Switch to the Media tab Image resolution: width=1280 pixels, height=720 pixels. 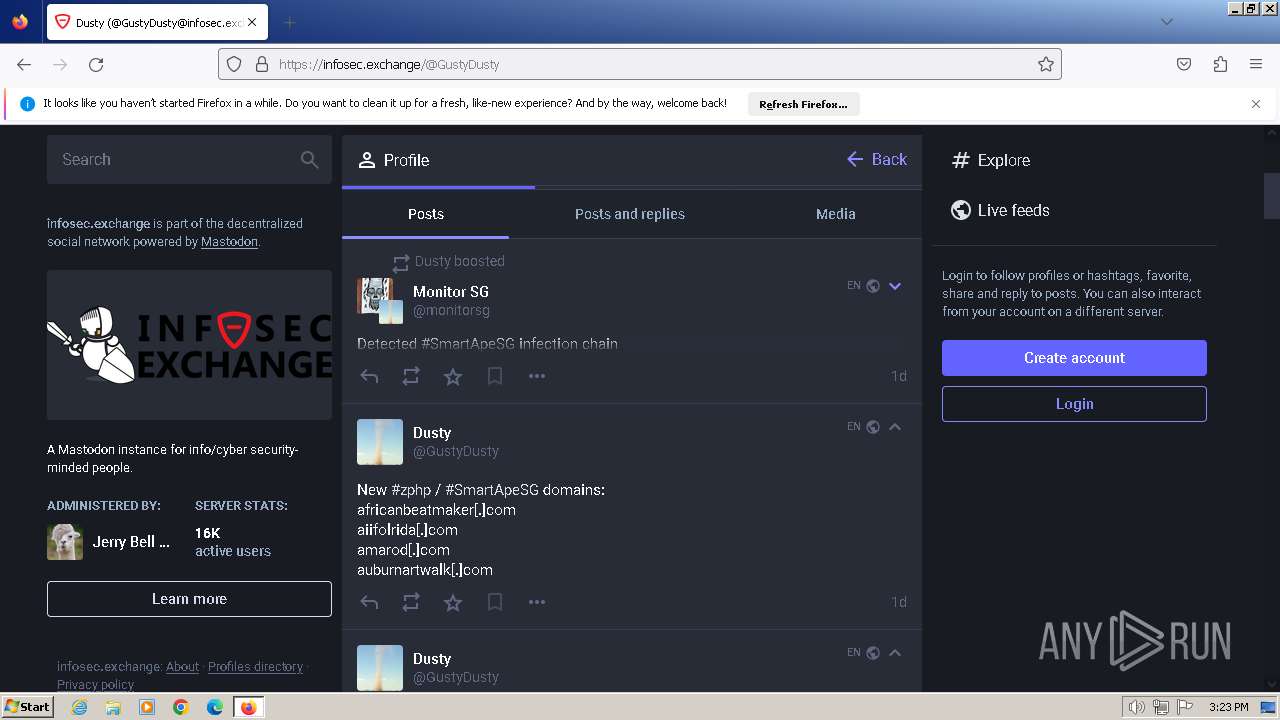coord(835,214)
